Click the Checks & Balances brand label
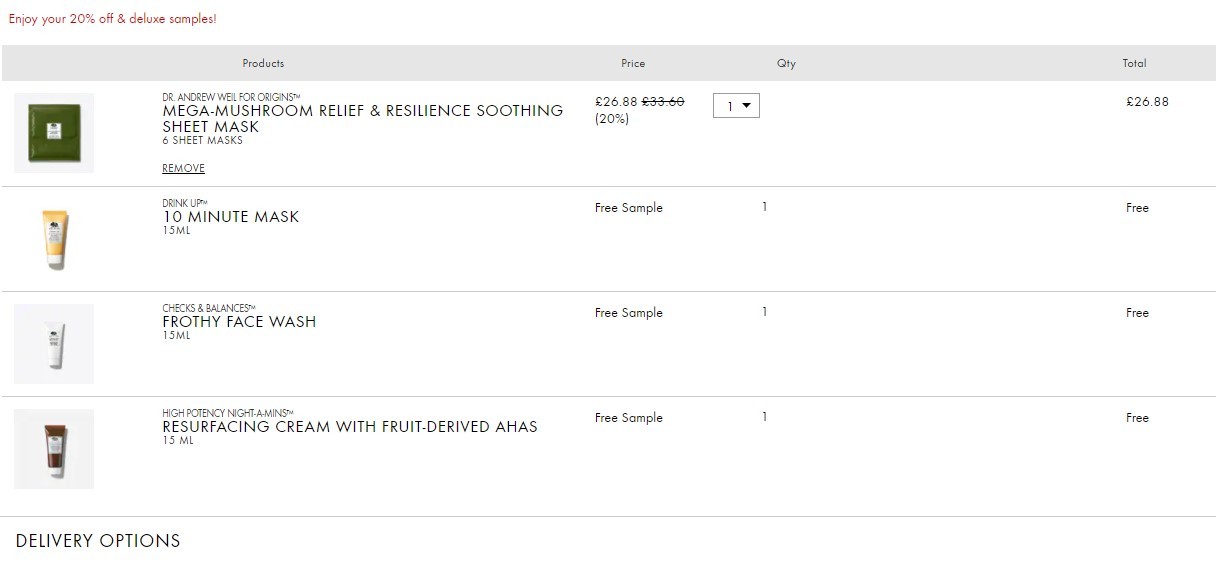1216x563 pixels. [x=209, y=308]
